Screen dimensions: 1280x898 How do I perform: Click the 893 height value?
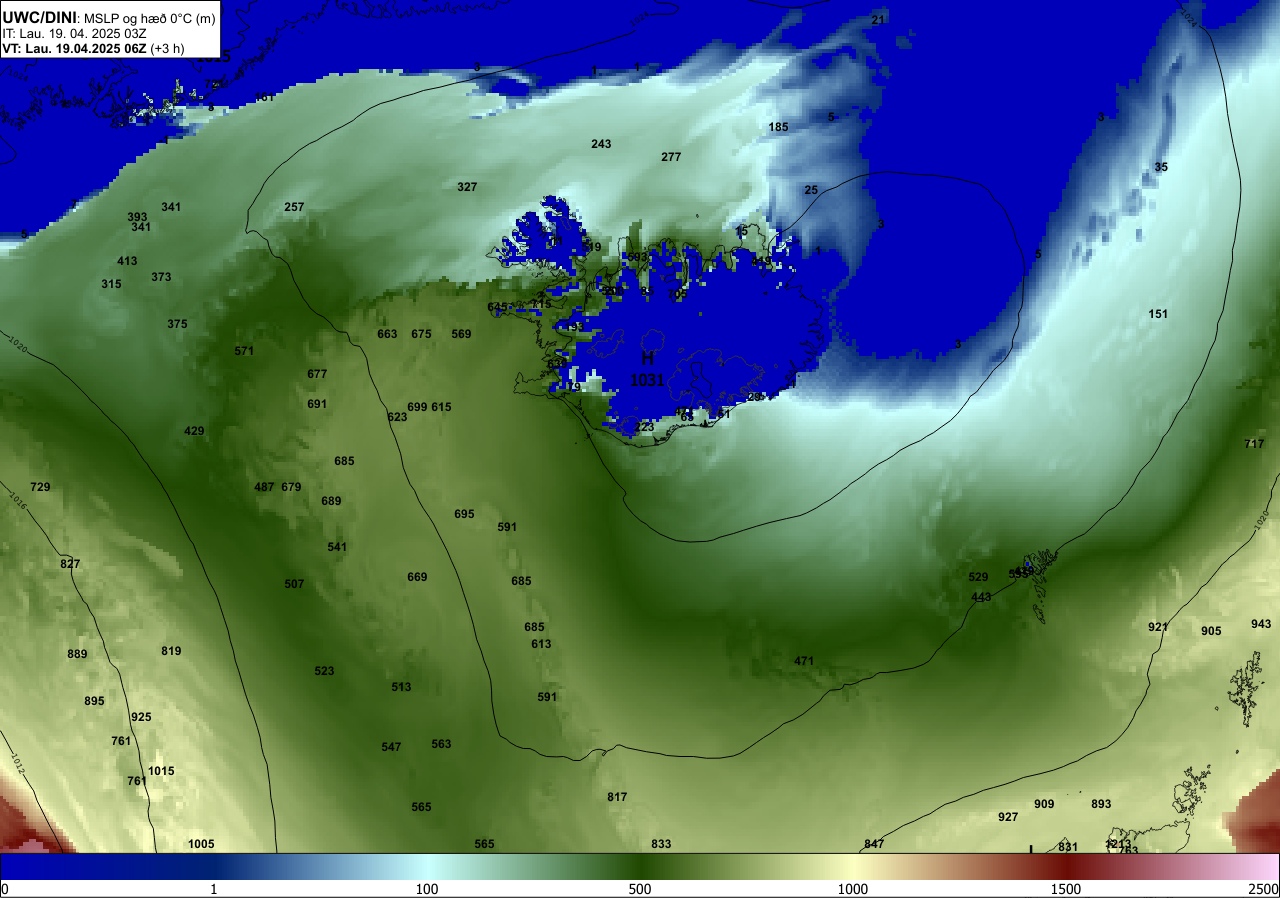(1101, 804)
